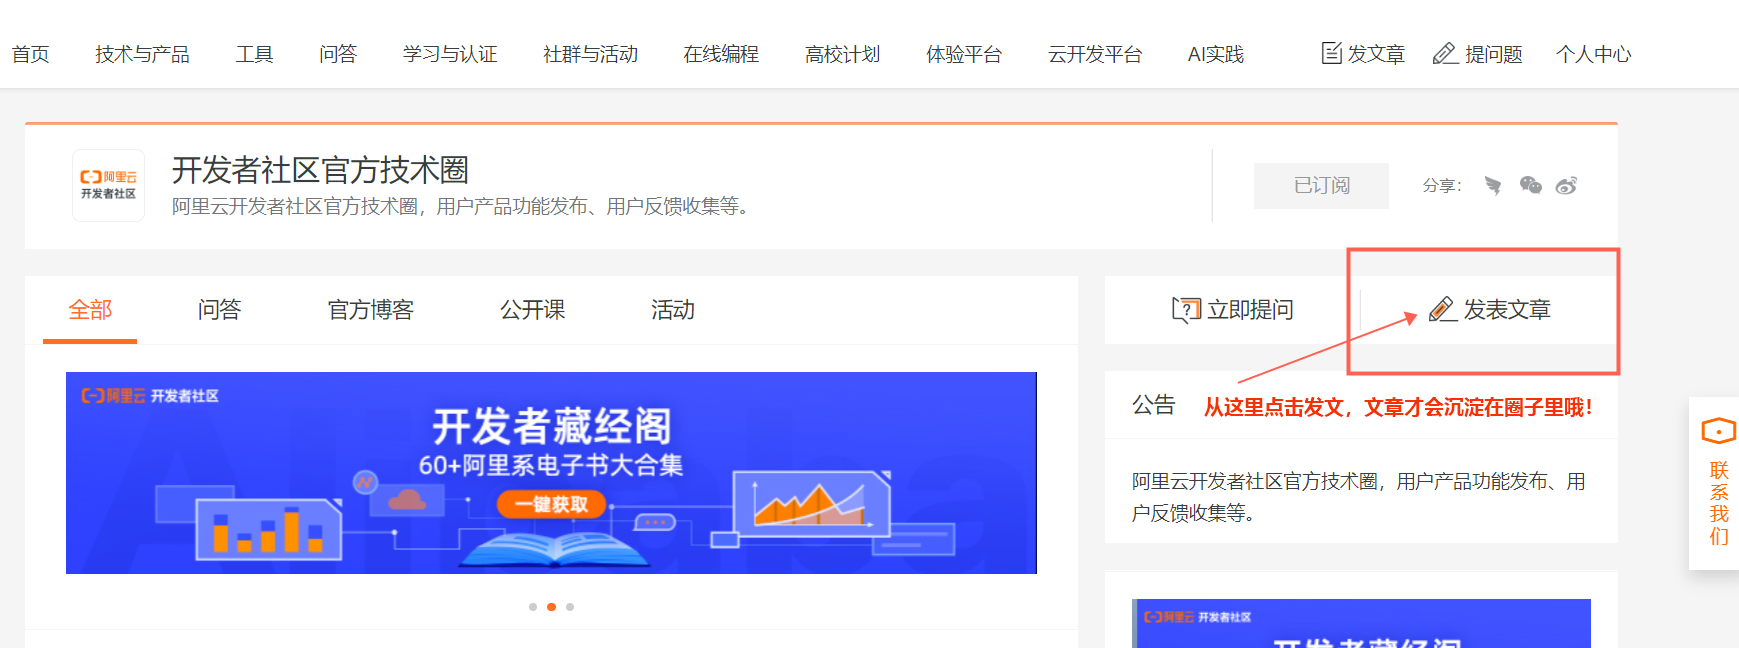Open 首页 in the top navigation
Screen dimensions: 1739x648
pyautogui.click(x=30, y=54)
